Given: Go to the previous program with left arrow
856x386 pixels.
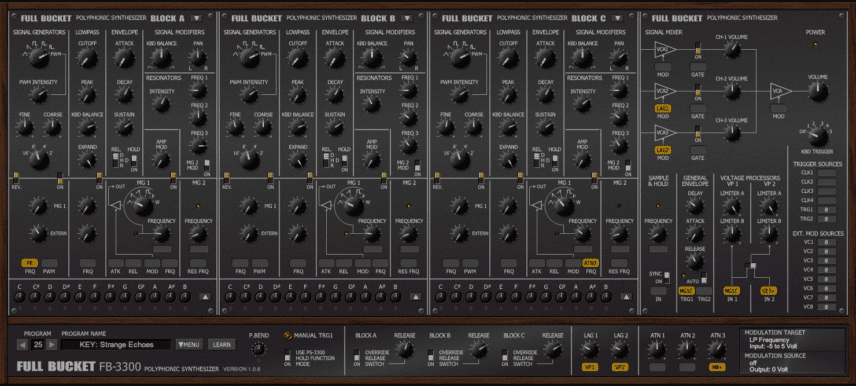Looking at the screenshot, I should point(22,345).
